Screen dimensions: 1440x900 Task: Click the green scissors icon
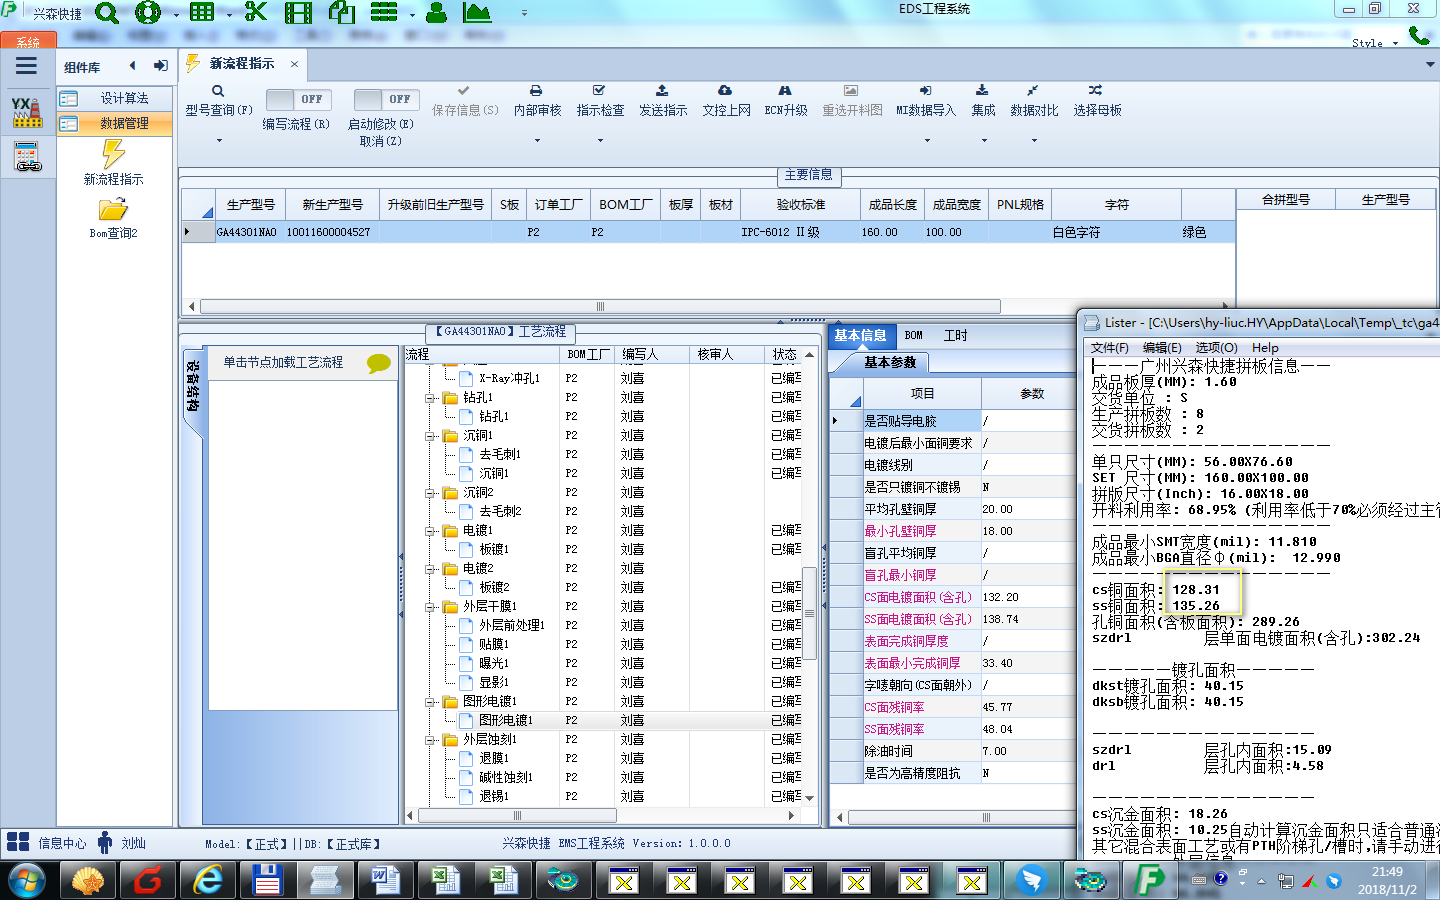[256, 13]
